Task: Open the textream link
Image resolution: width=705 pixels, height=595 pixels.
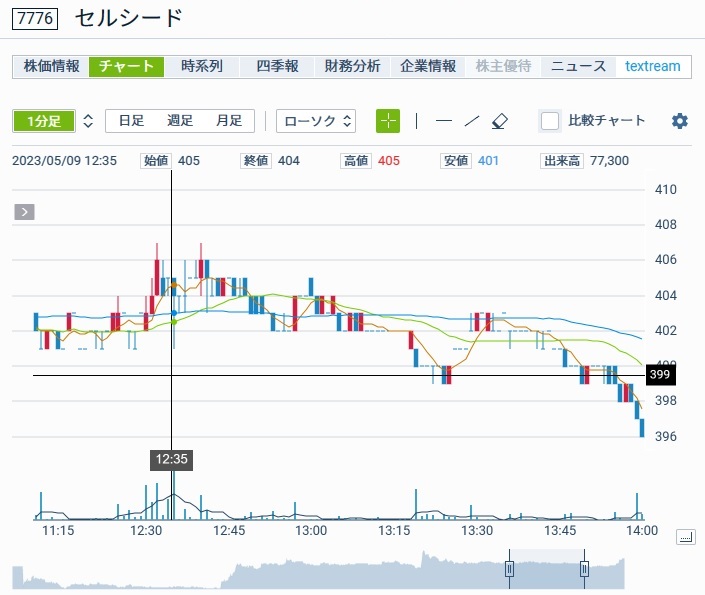Action: click(x=652, y=67)
